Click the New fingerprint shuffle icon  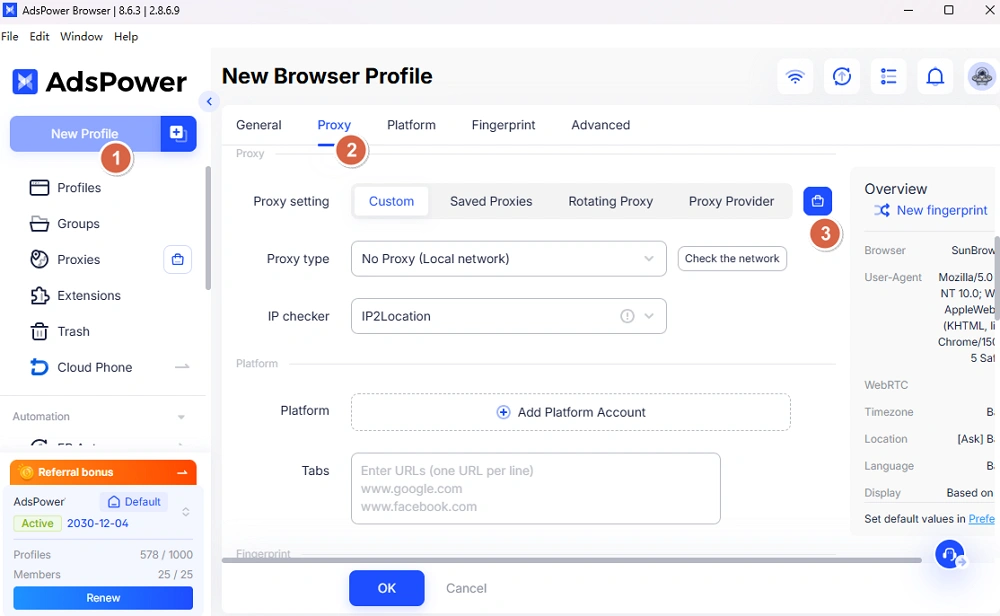point(881,210)
